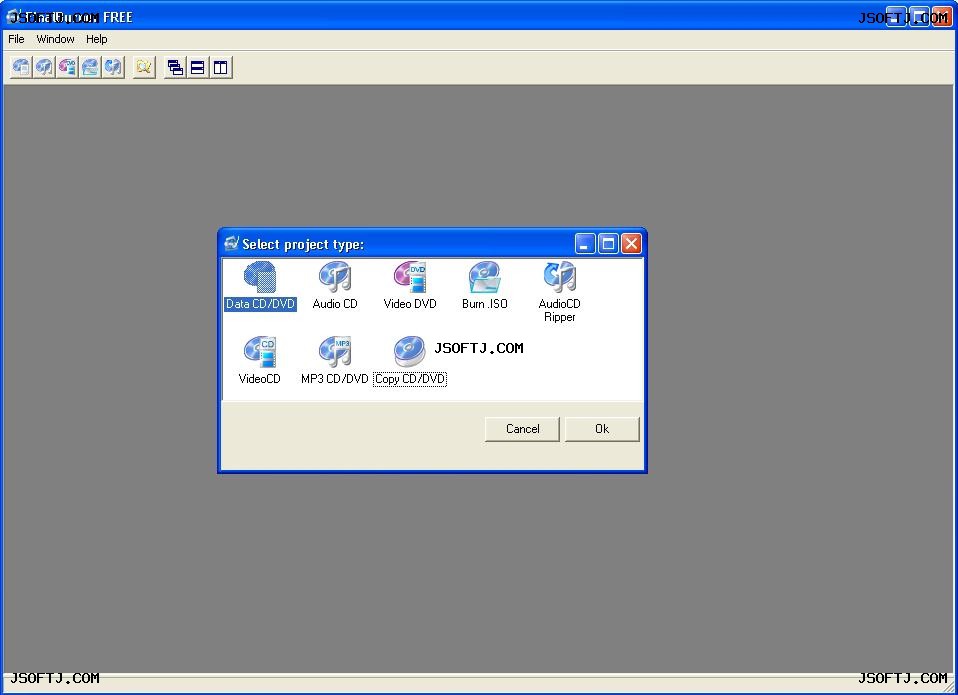Screen dimensions: 958x695
Task: Click the main window title bar app icon
Action: pos(13,16)
